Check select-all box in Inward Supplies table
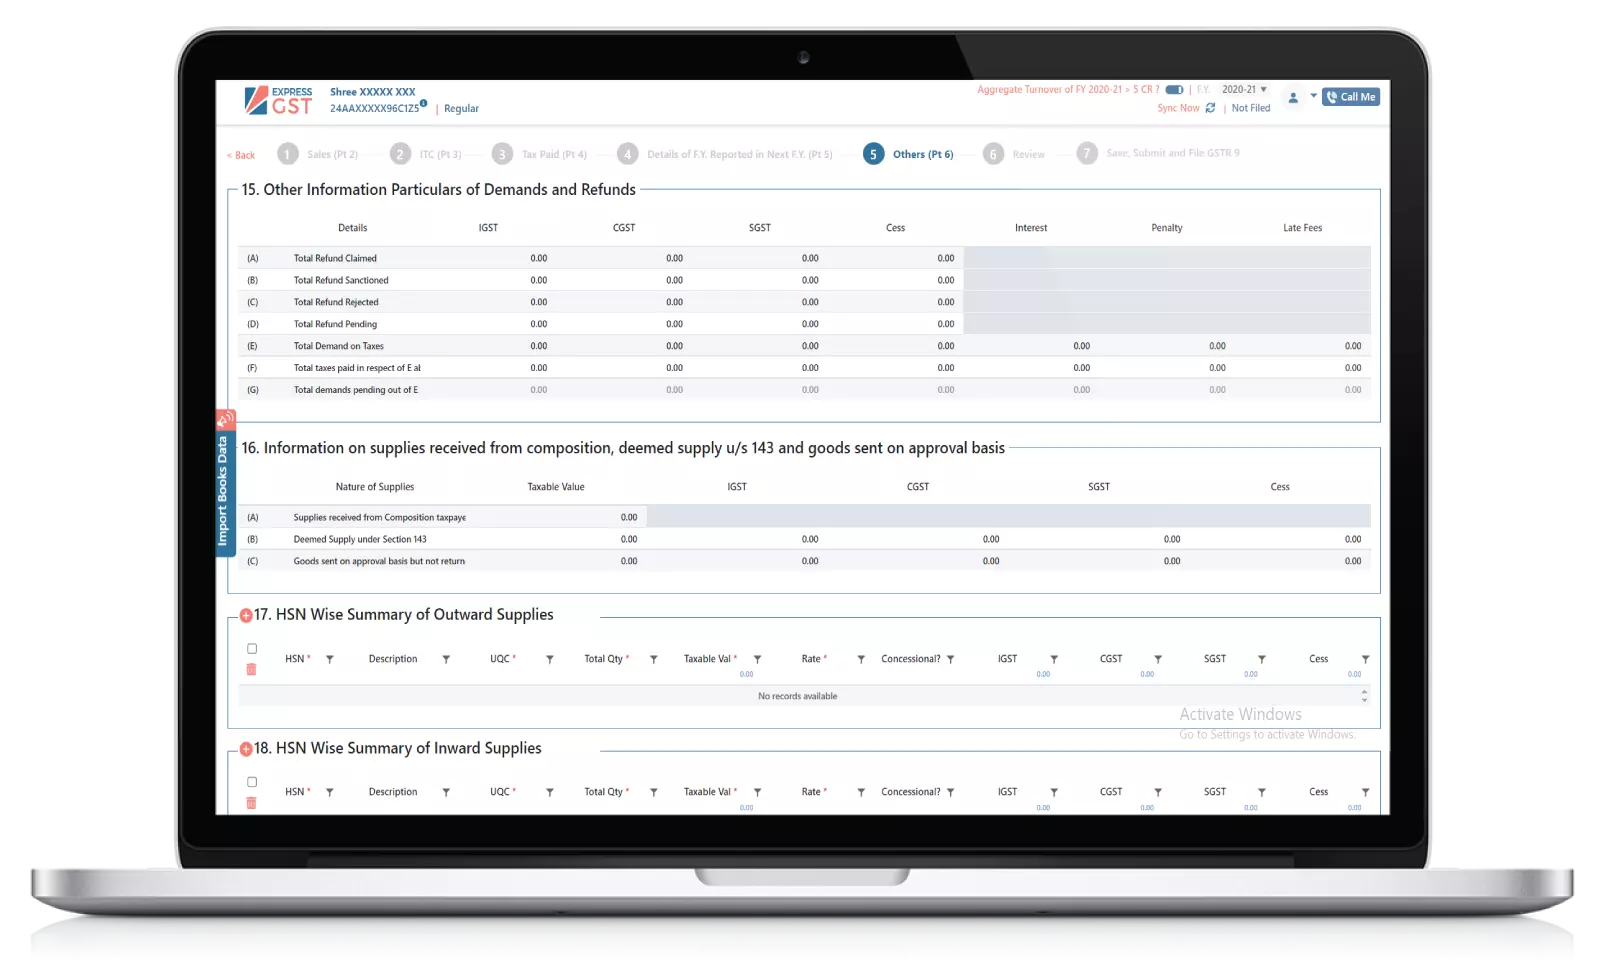The width and height of the screenshot is (1600, 965). click(x=252, y=782)
